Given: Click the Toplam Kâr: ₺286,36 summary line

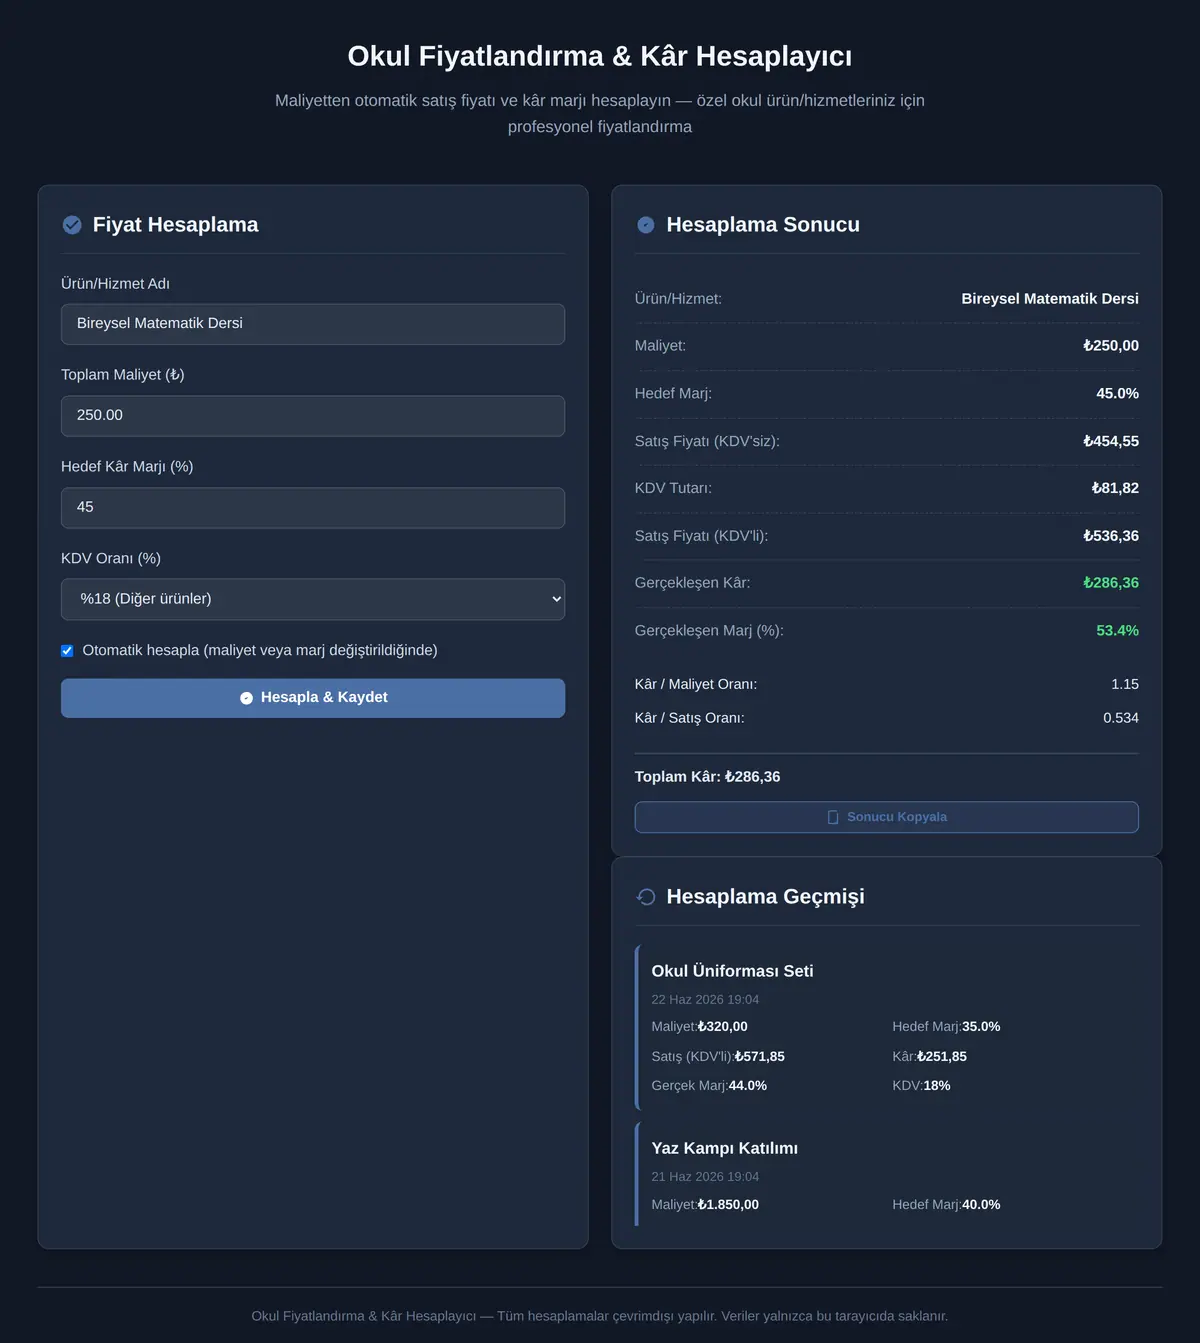Looking at the screenshot, I should pos(707,777).
